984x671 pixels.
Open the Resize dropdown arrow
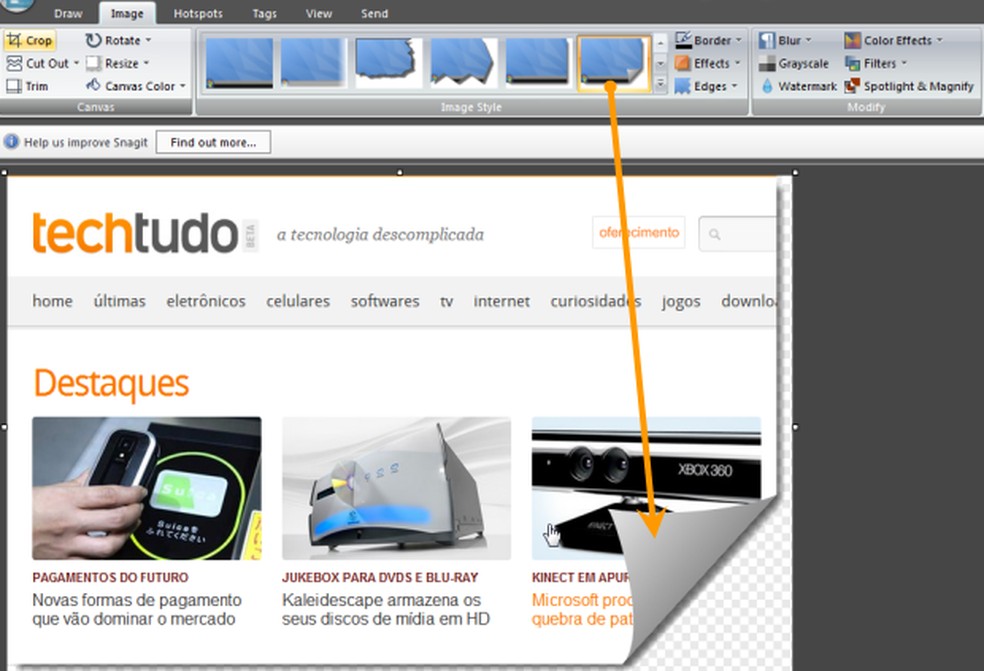coord(146,63)
